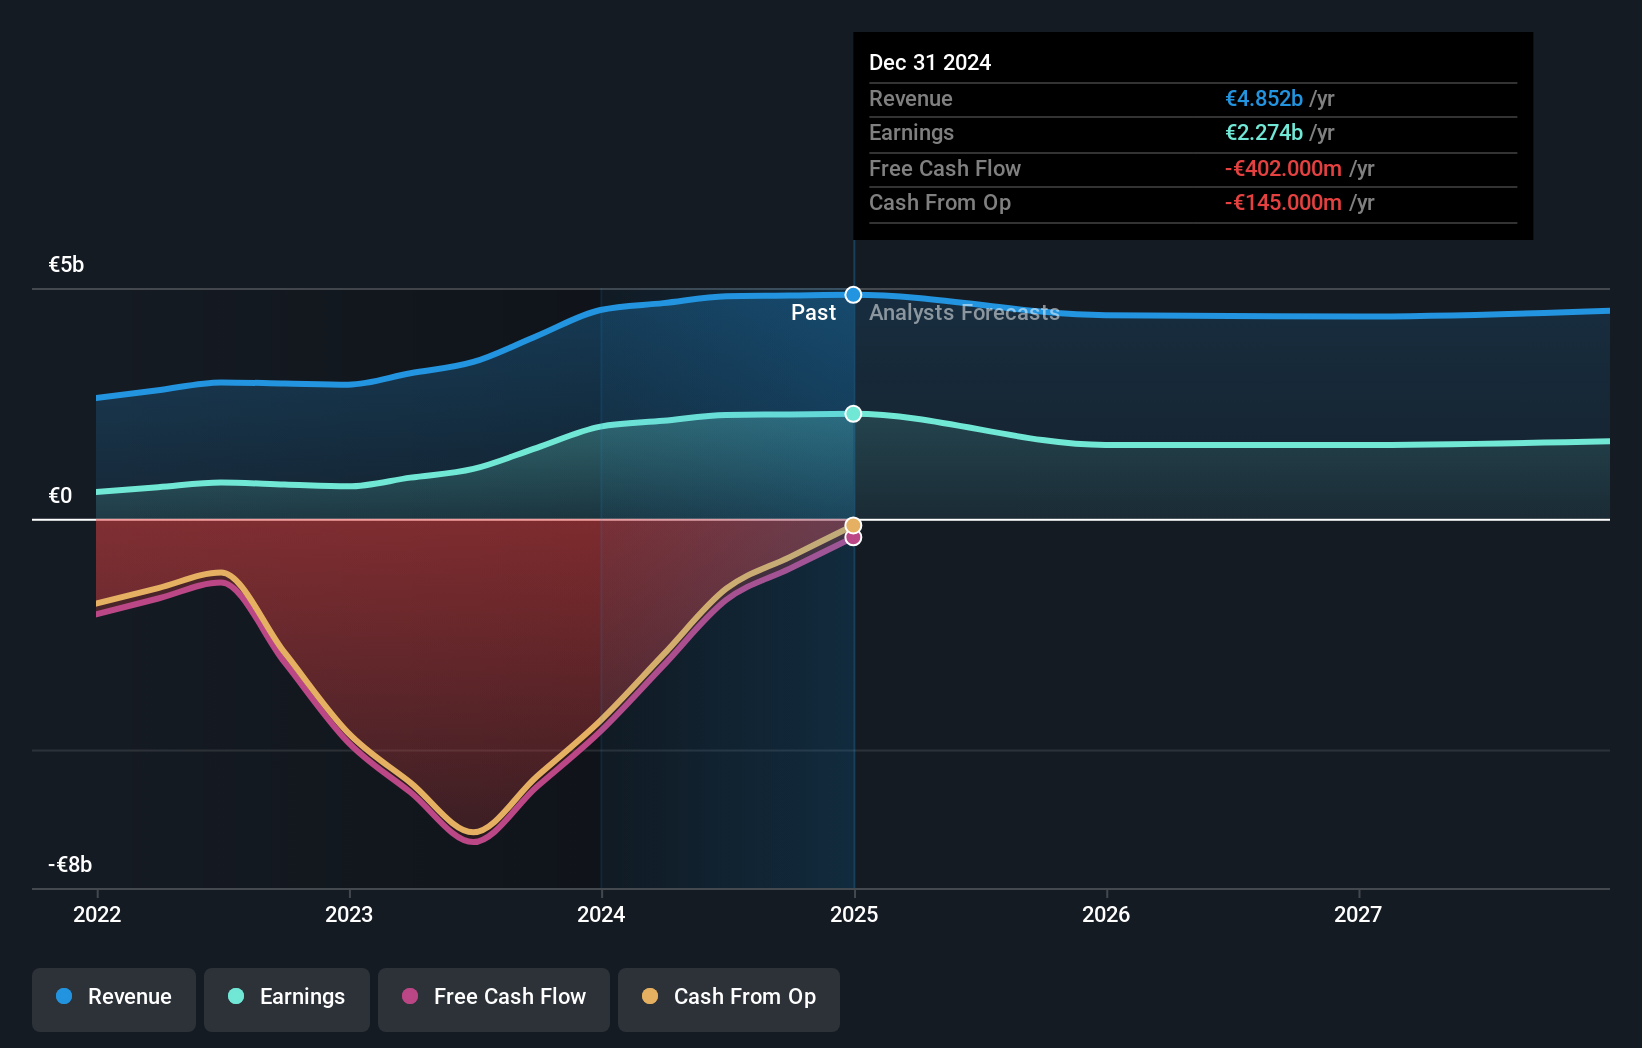
Task: Click the 2022 x-axis label
Action: coord(97,914)
